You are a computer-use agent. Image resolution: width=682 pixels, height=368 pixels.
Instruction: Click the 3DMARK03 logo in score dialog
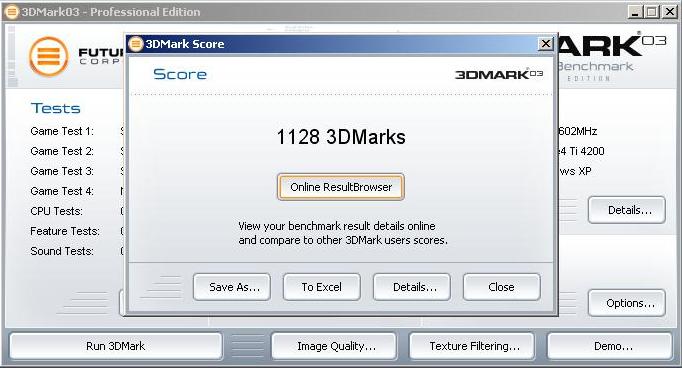[499, 74]
